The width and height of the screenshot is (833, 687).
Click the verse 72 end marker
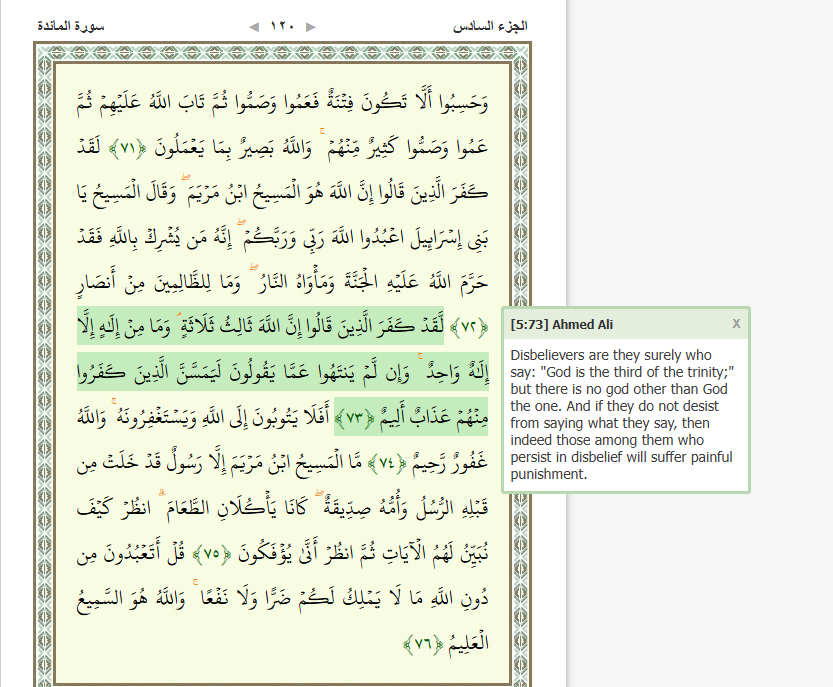(468, 325)
